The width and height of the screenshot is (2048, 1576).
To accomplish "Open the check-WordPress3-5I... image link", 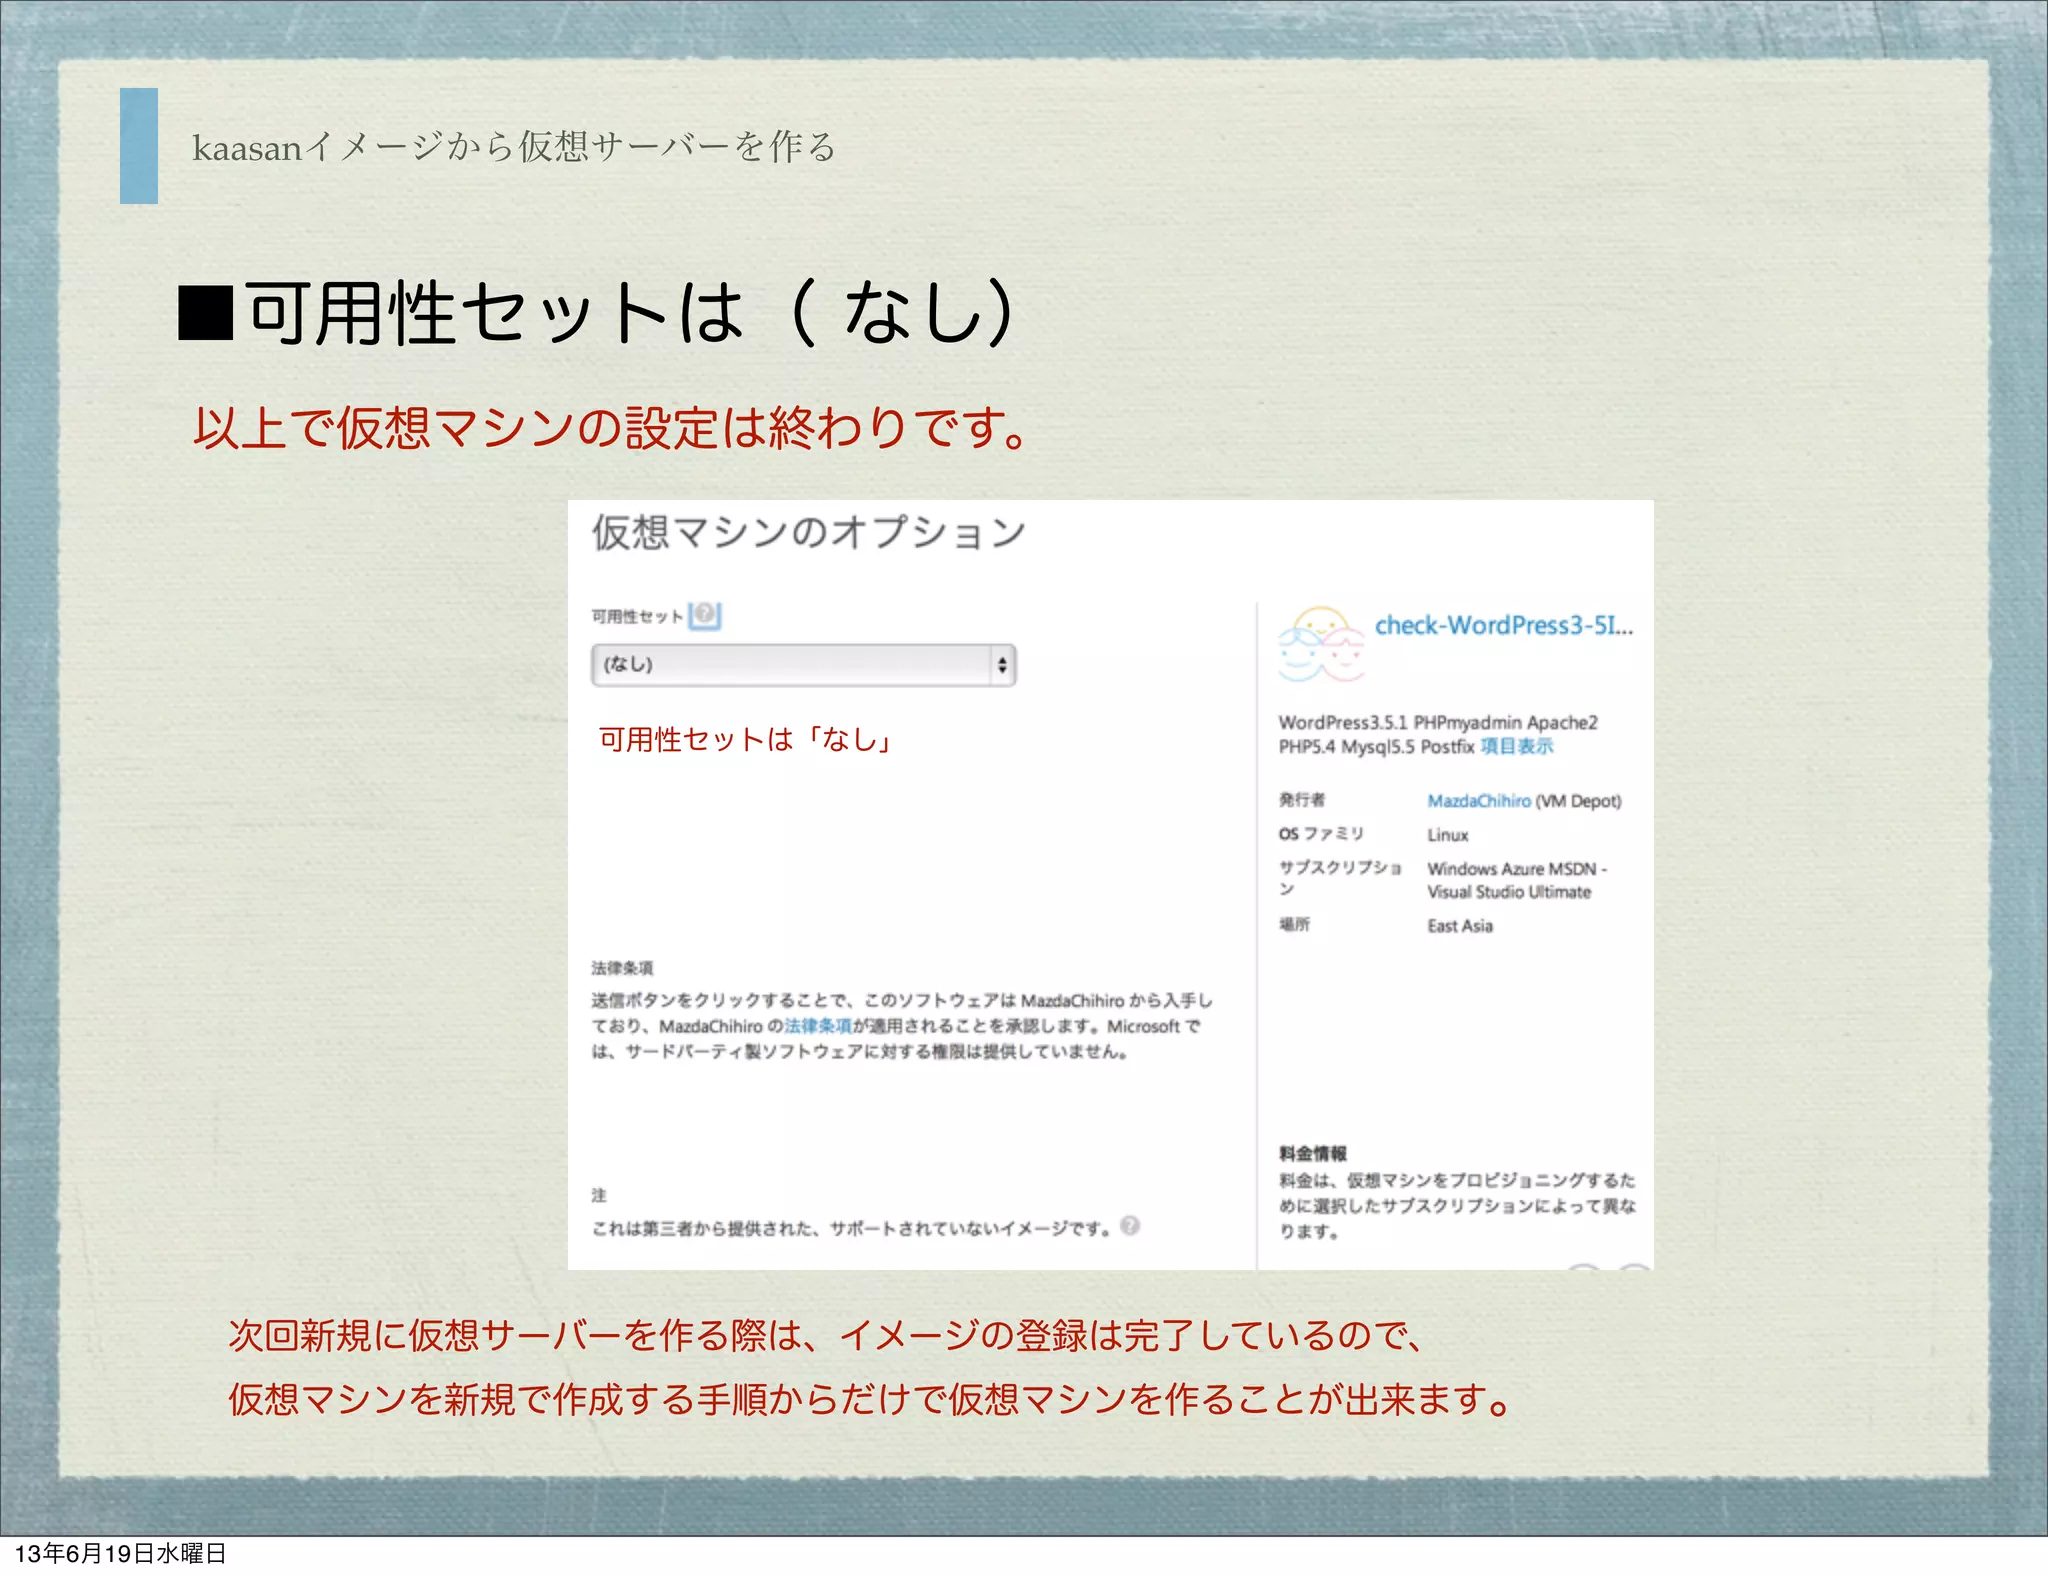I will (x=1503, y=625).
